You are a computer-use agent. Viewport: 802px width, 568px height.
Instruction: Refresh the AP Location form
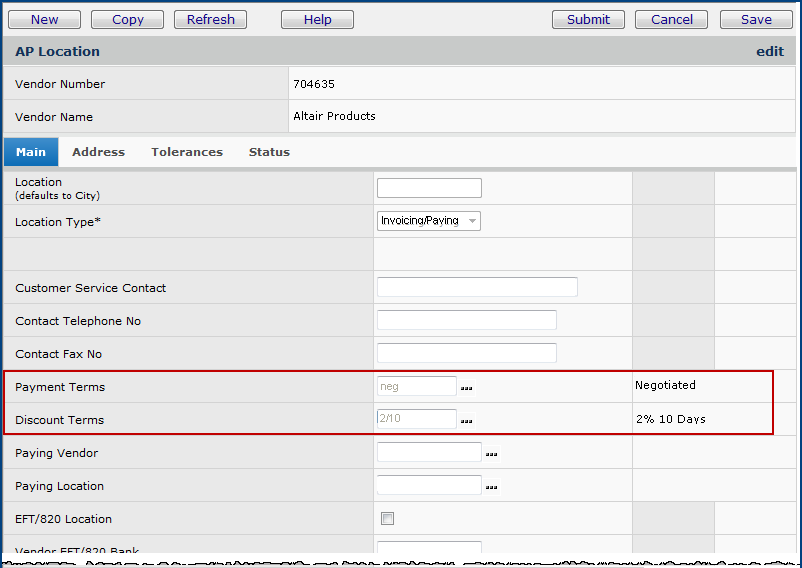(x=210, y=19)
